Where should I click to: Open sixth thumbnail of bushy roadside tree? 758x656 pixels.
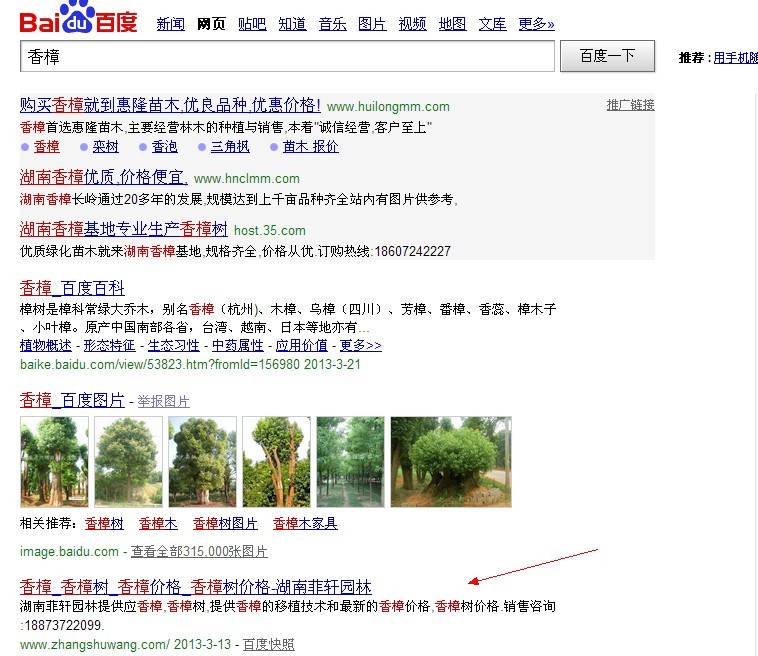[x=451, y=462]
